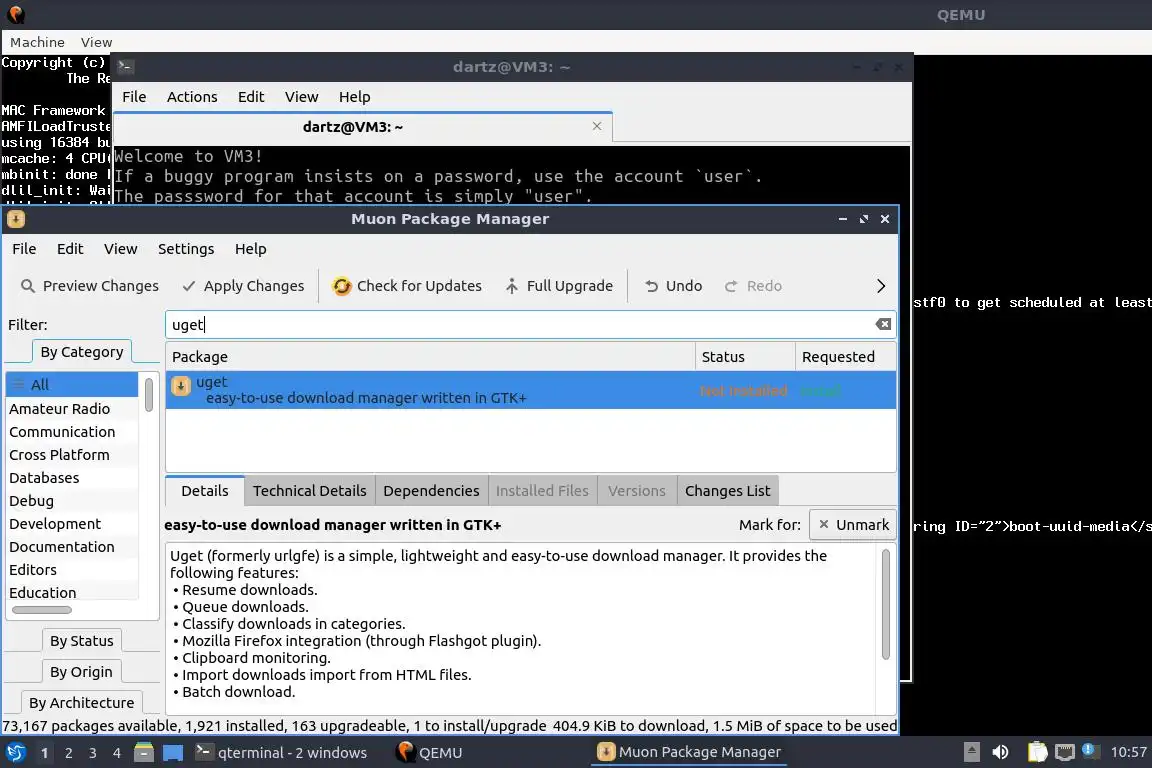Click the Requested column header
This screenshot has width=1152, height=768.
[x=846, y=356]
